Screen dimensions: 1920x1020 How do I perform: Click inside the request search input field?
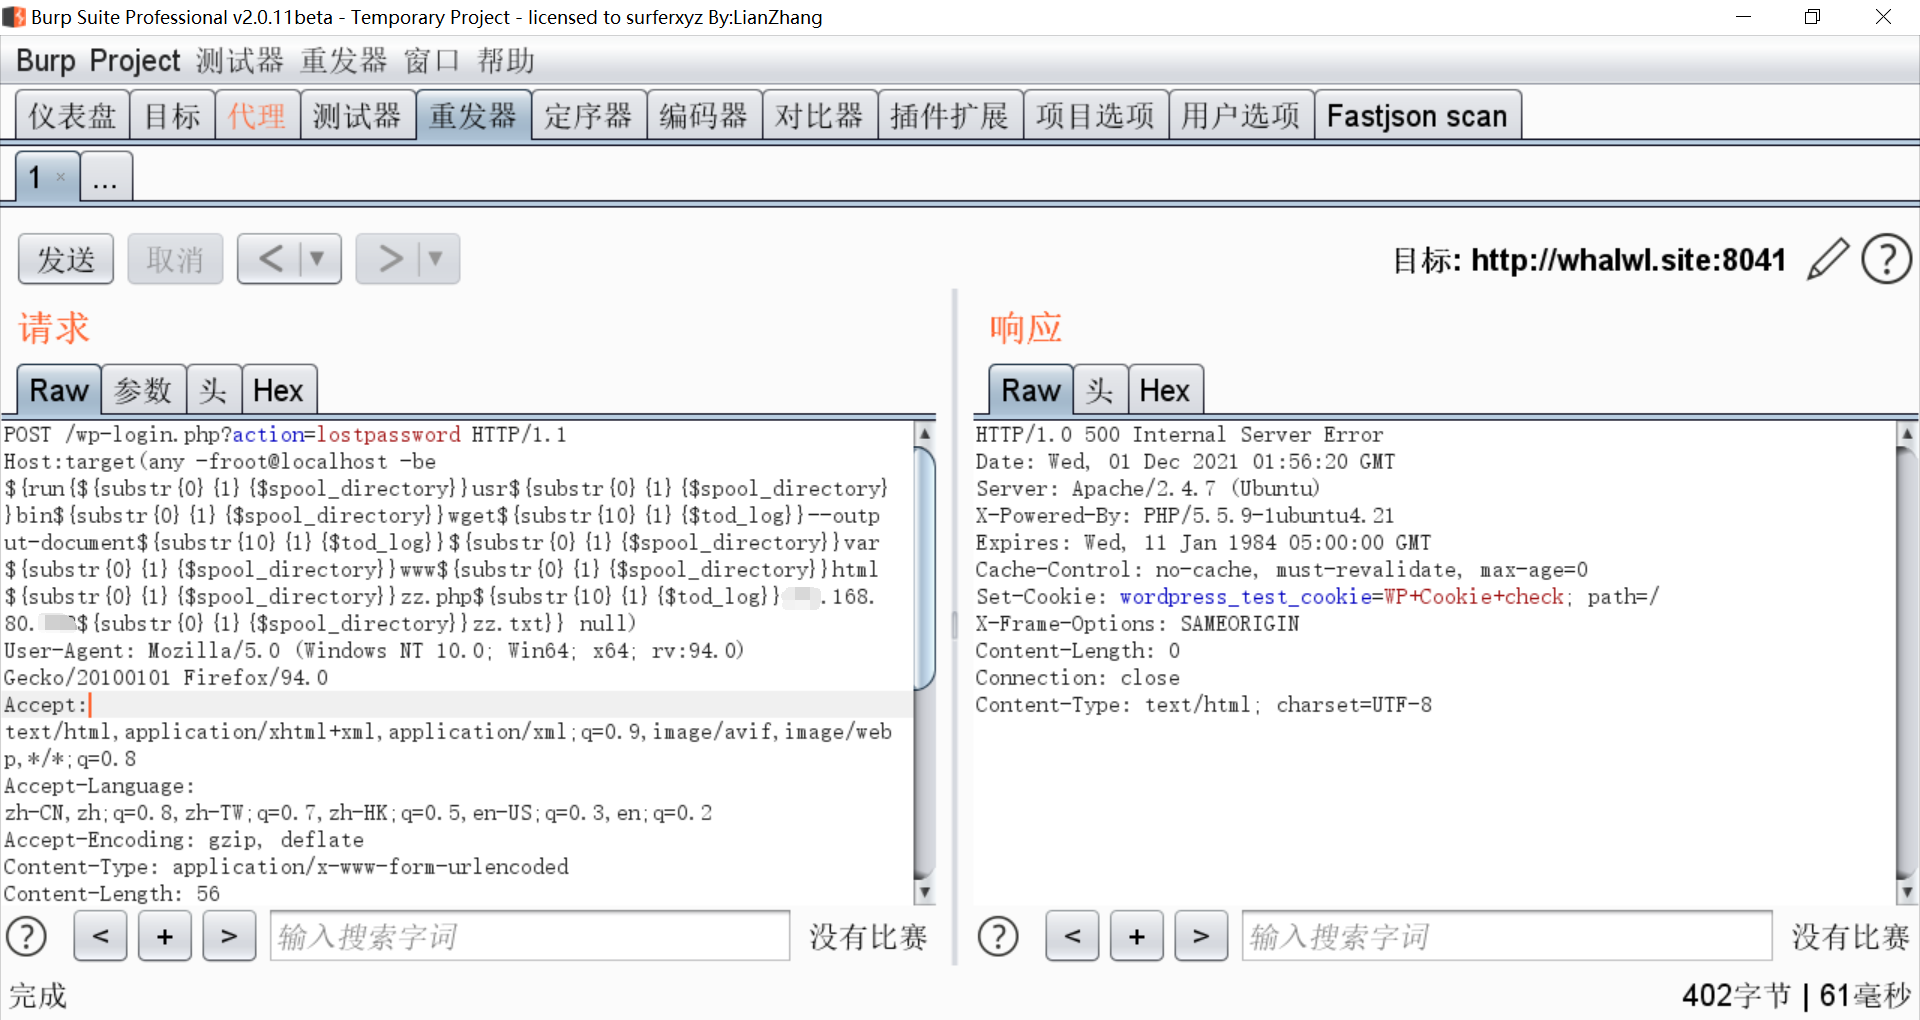(x=529, y=936)
